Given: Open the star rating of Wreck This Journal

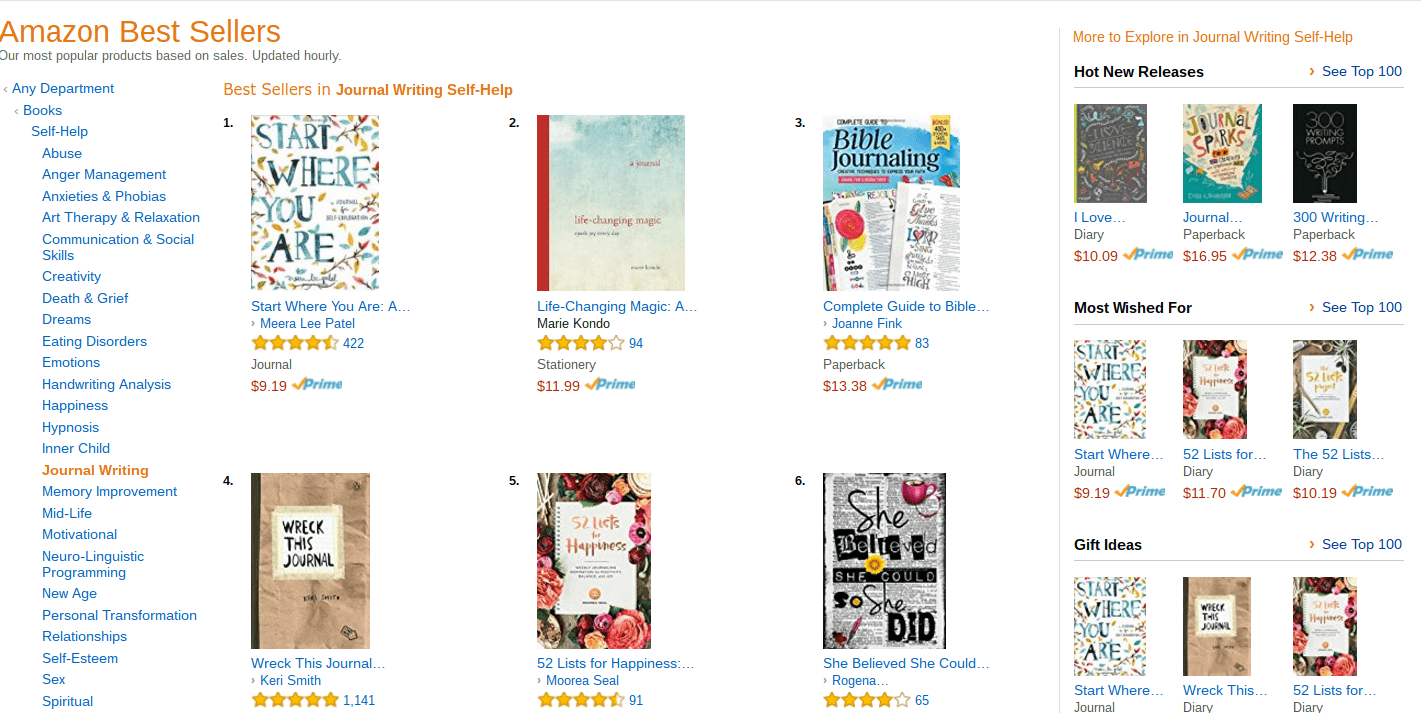Looking at the screenshot, I should (295, 700).
